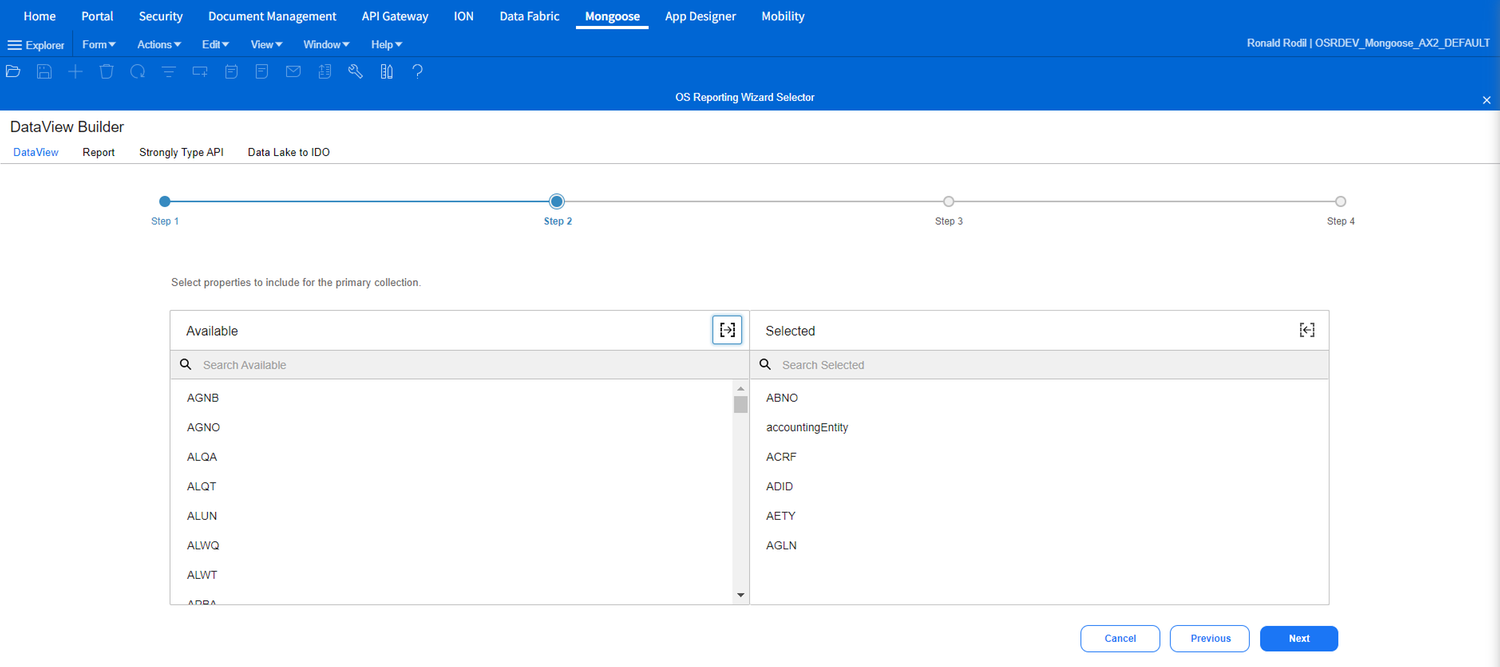
Task: Delete record with the trash can icon
Action: click(x=106, y=71)
